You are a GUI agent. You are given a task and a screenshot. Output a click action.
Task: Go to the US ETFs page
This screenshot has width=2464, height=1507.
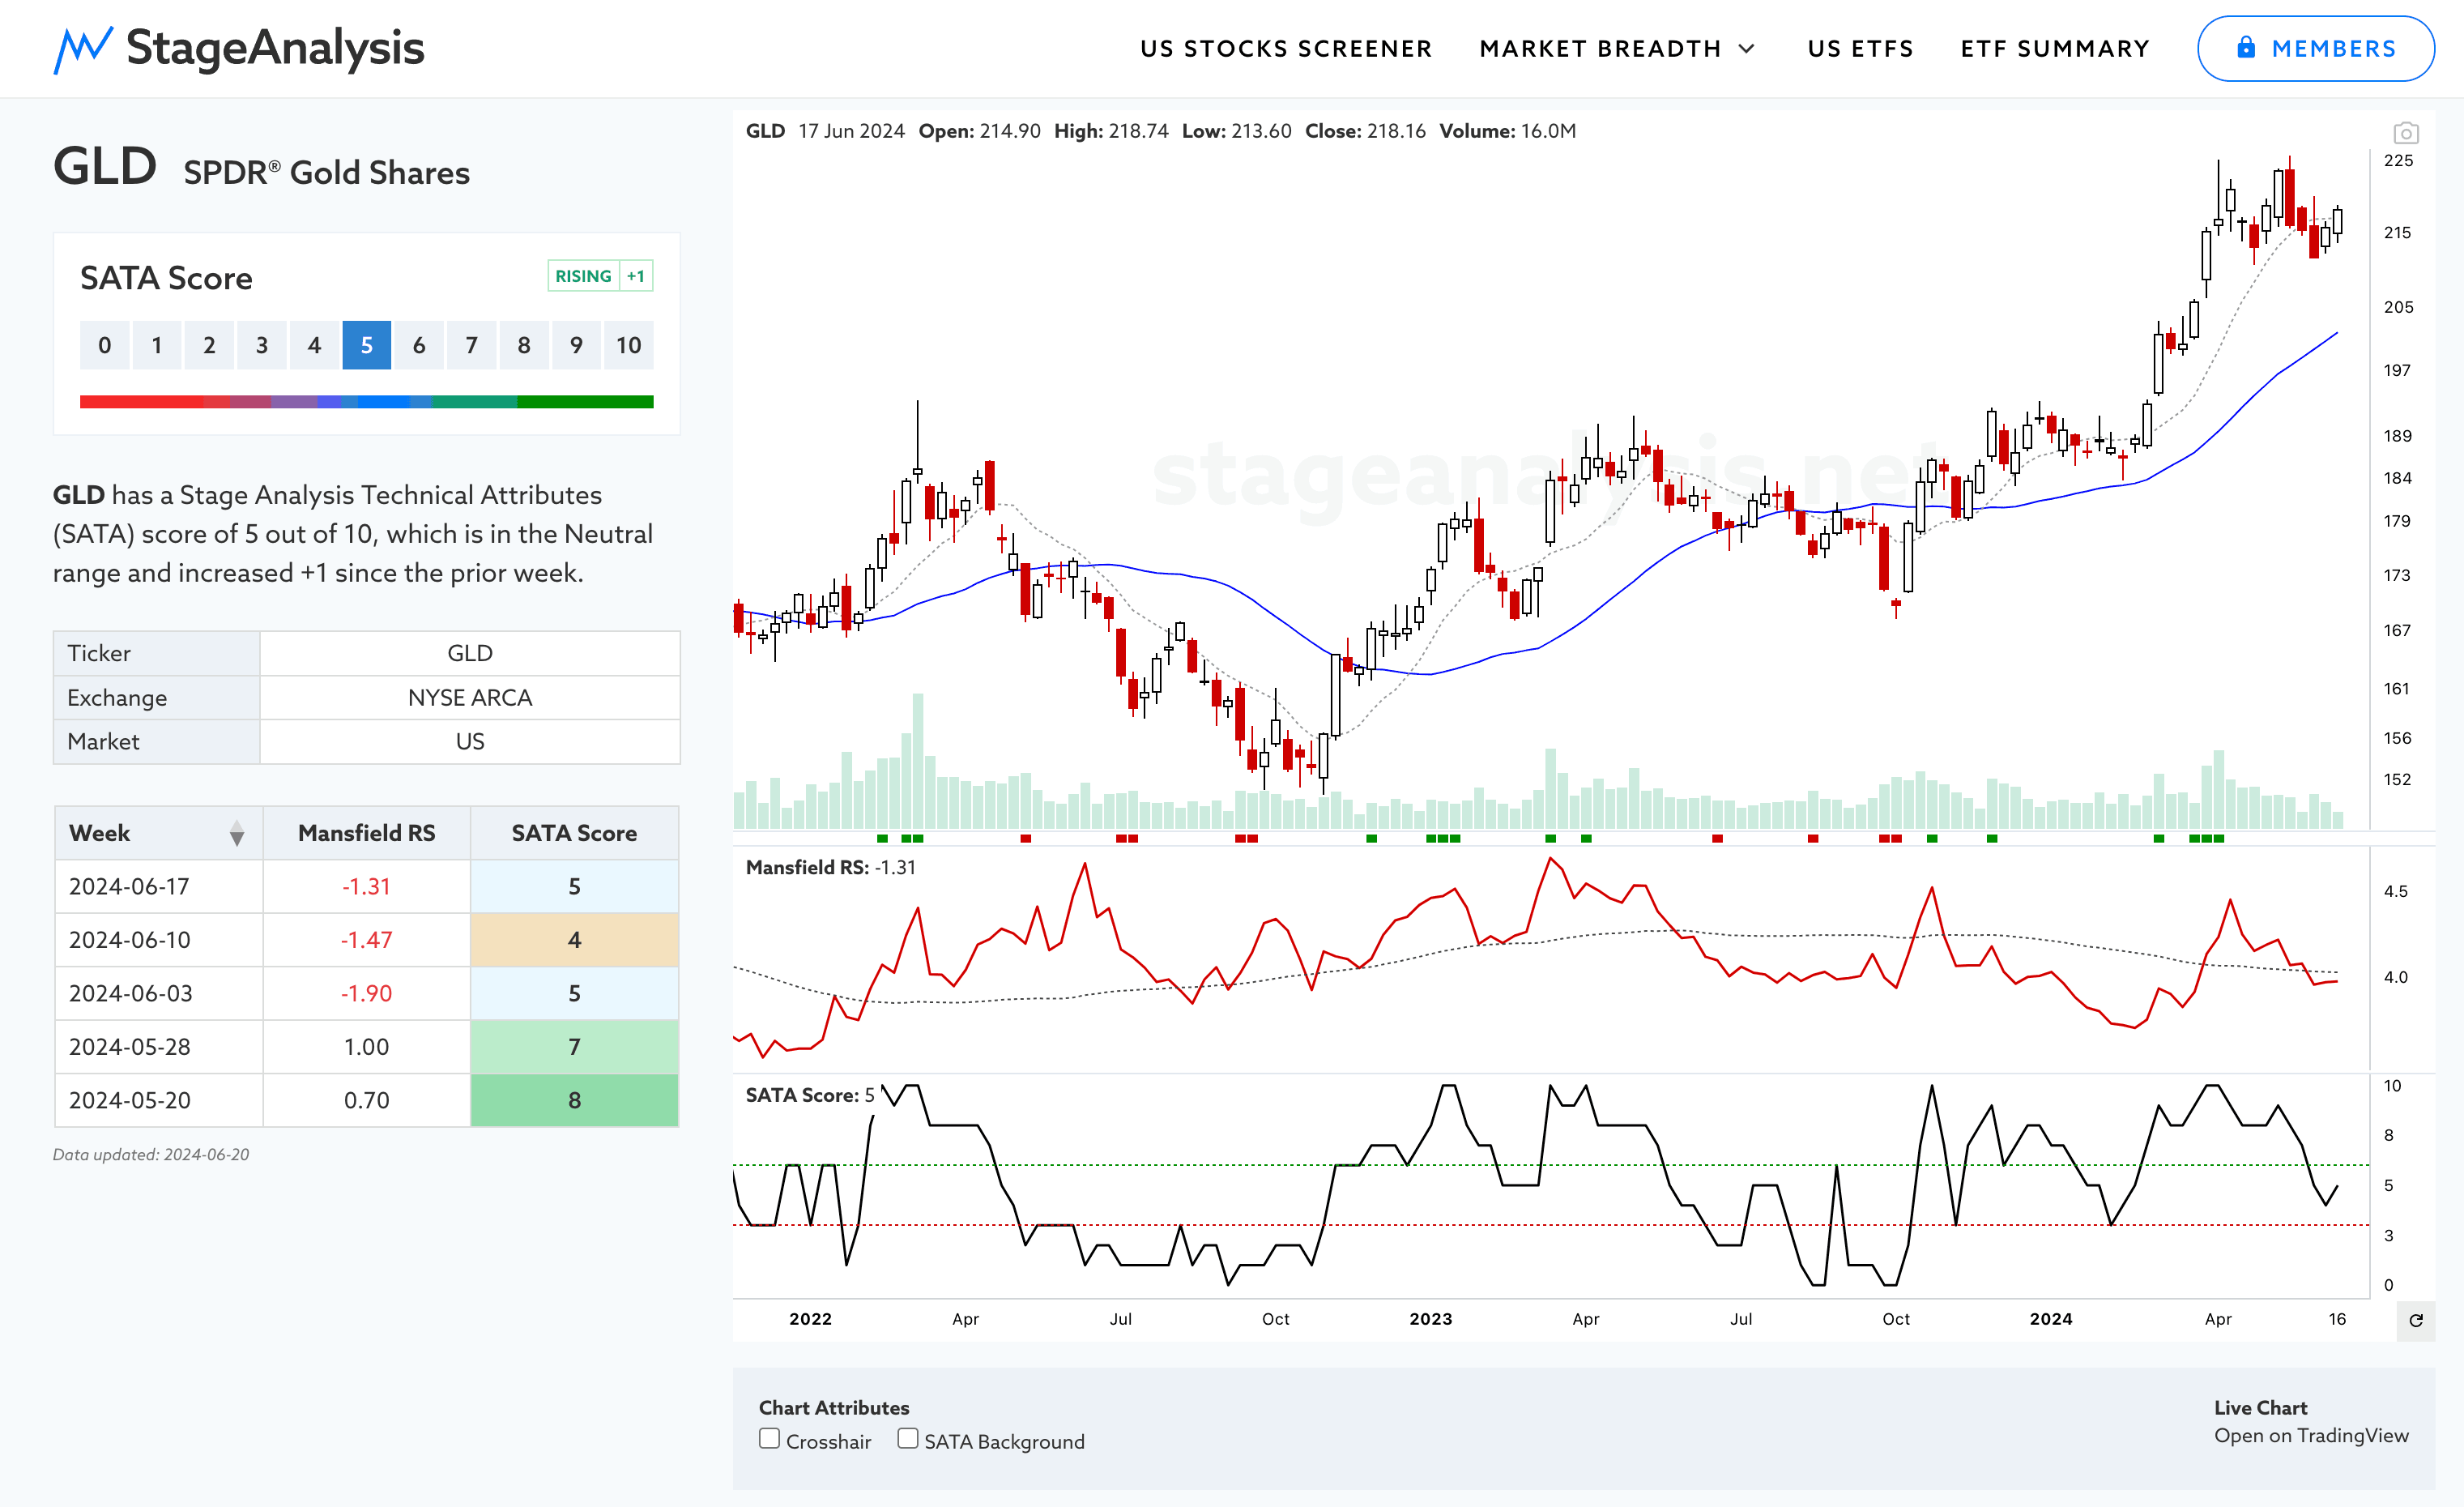[1860, 49]
